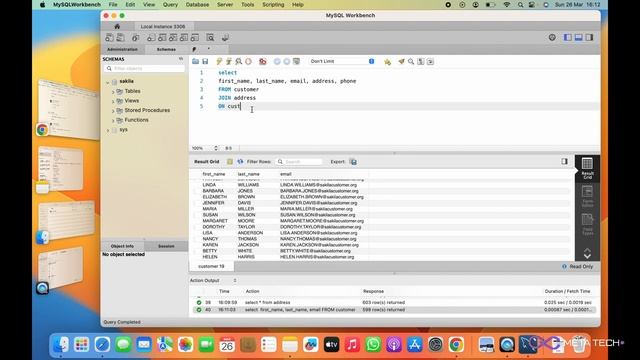Switch to the Object Info tab
This screenshot has width=640, height=360.
coord(122,246)
